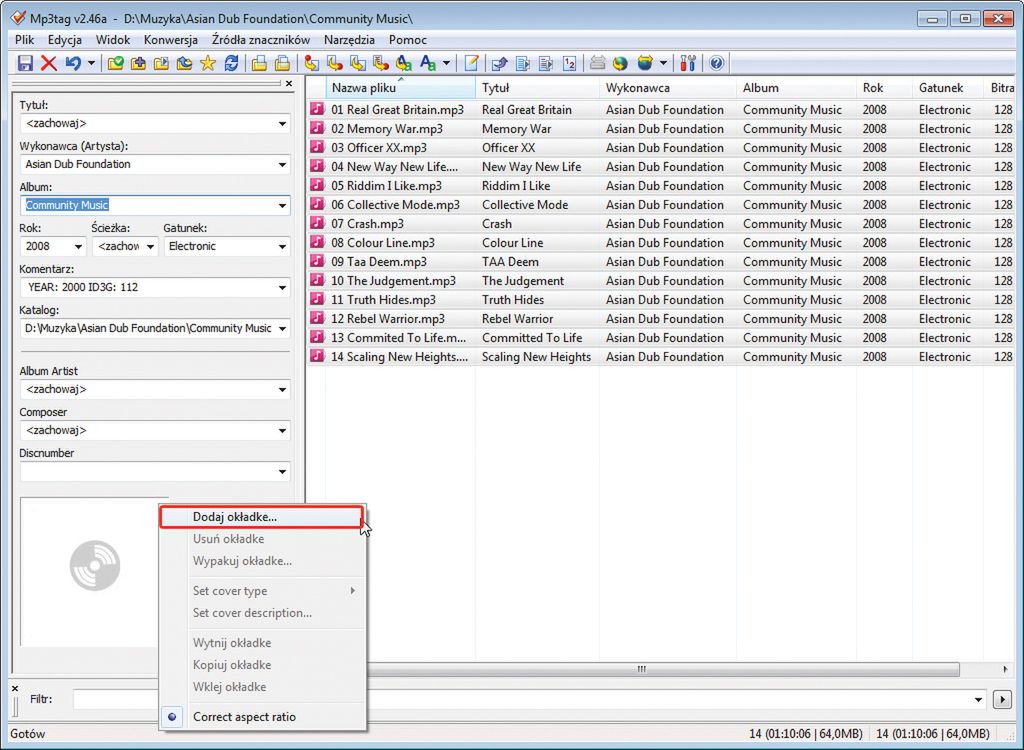Click the music icon beside 07 Crash.mp3
The height and width of the screenshot is (750, 1024).
click(x=317, y=224)
